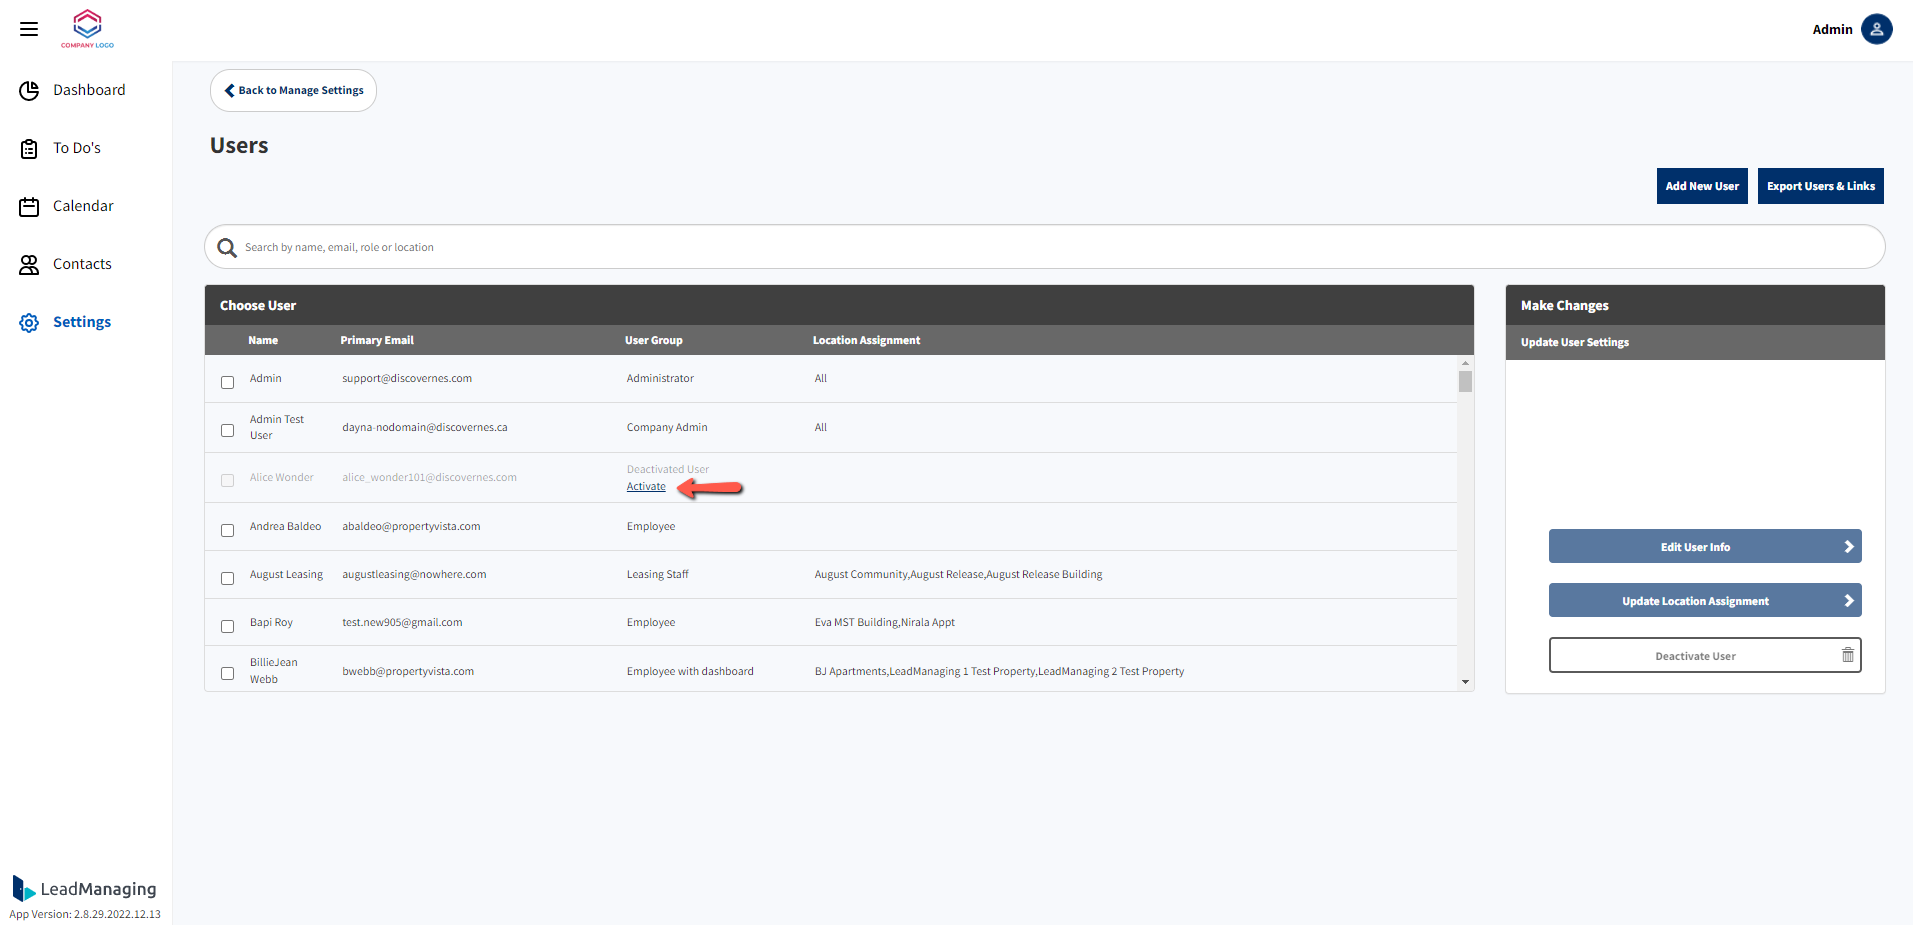Click email bwebb@propertyvista.com
The image size is (1913, 925).
tap(408, 671)
